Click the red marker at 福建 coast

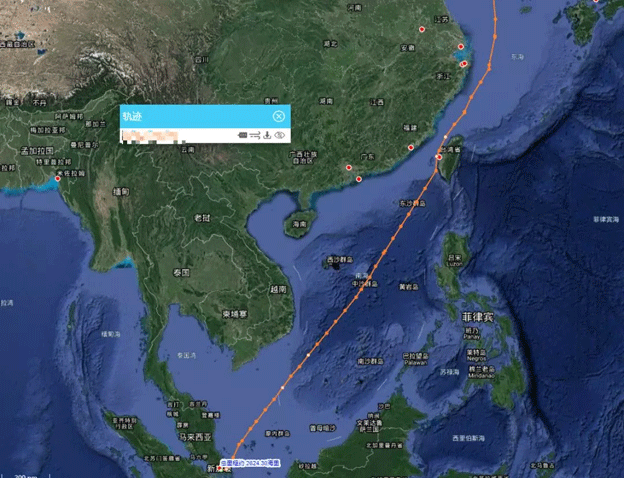coord(411,147)
